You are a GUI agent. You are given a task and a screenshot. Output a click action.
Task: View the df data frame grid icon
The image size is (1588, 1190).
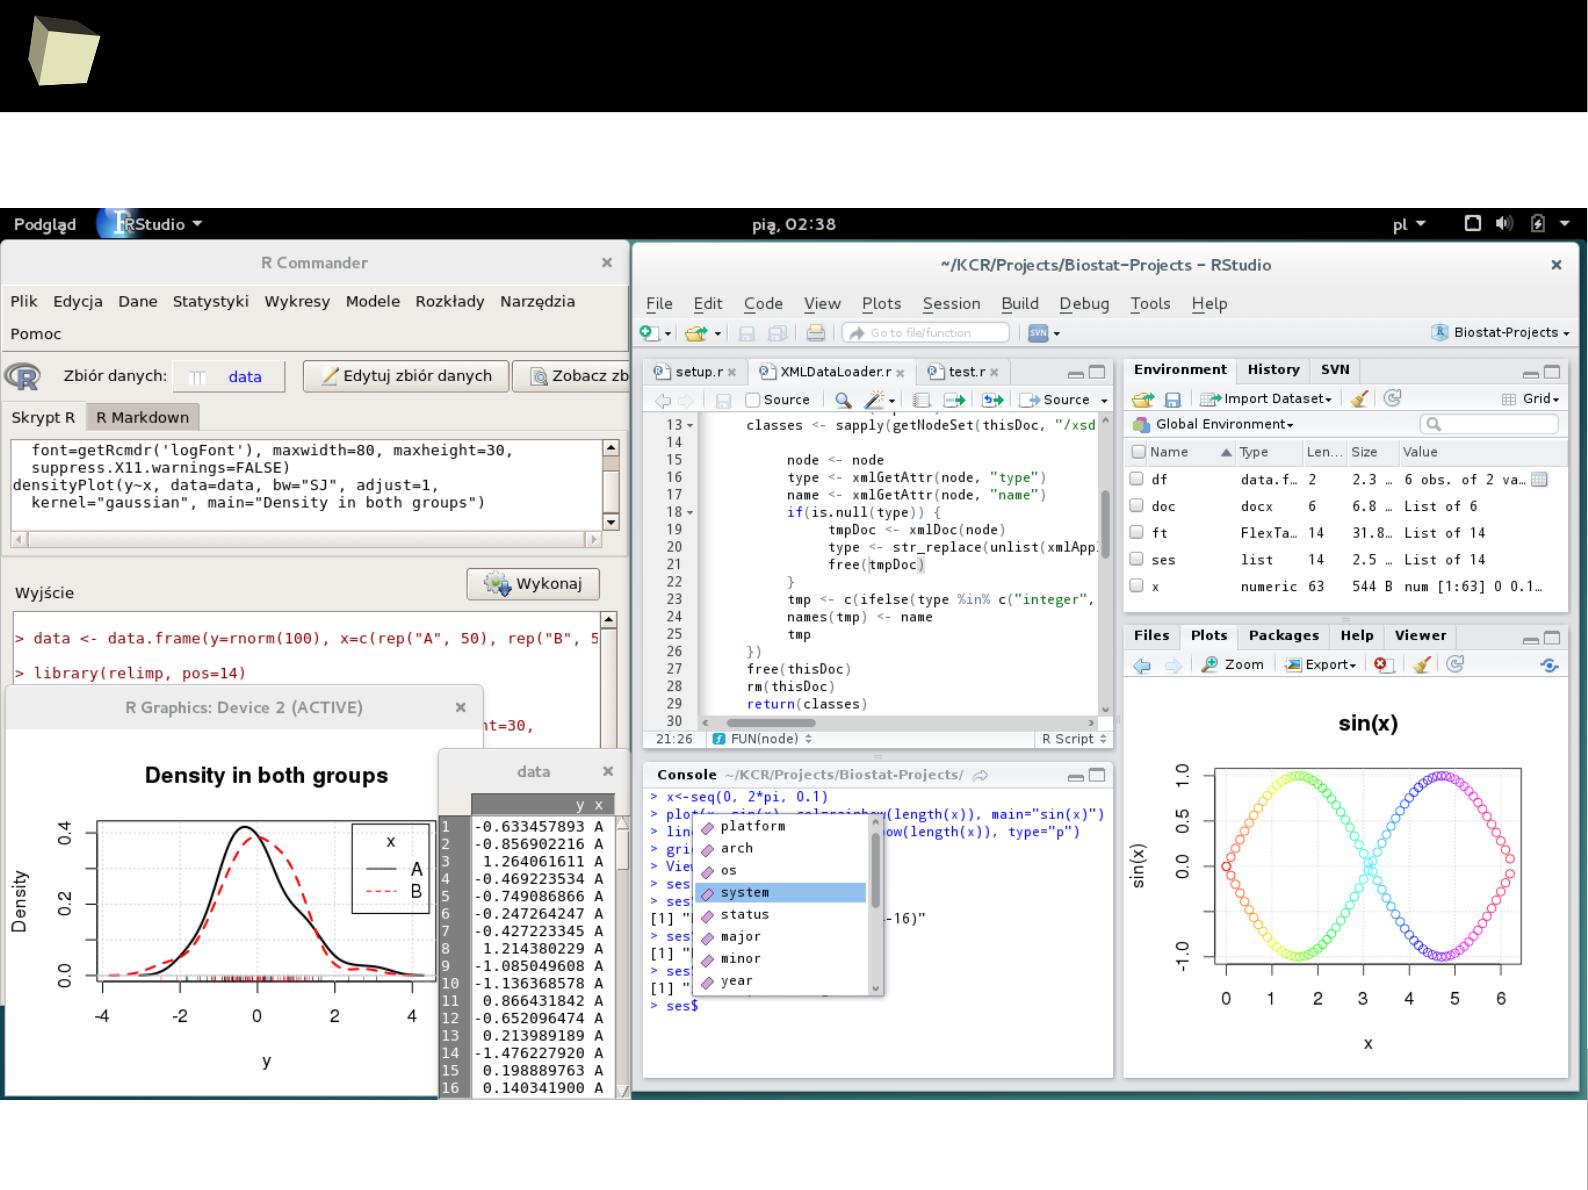click(1539, 480)
